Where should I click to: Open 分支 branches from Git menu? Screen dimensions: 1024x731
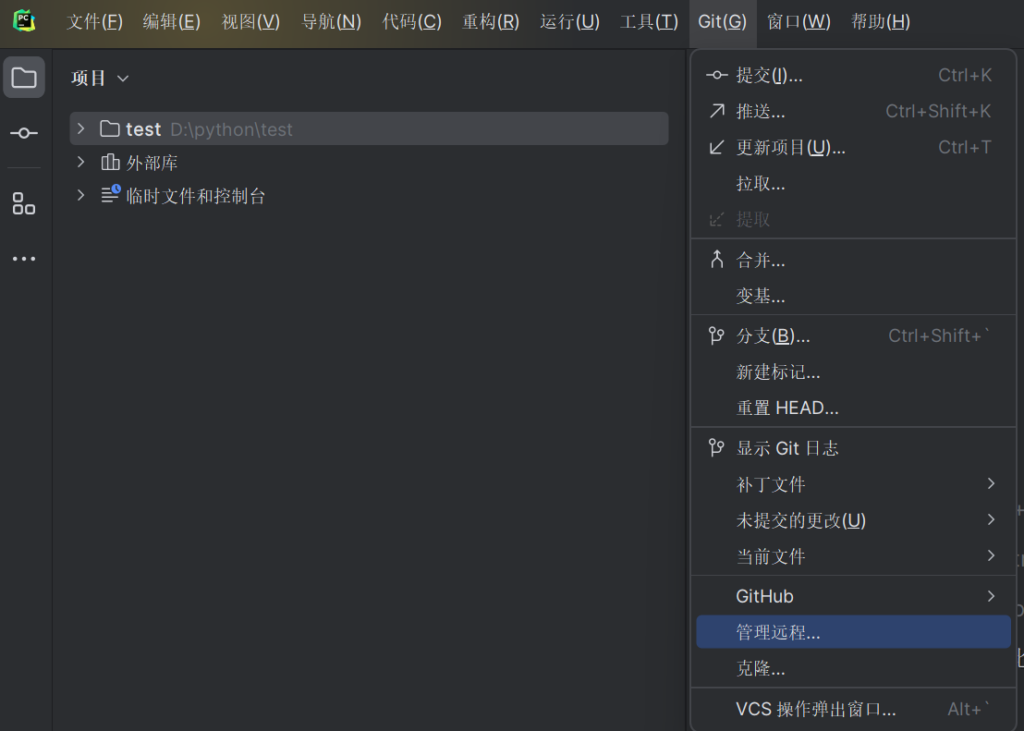click(772, 336)
